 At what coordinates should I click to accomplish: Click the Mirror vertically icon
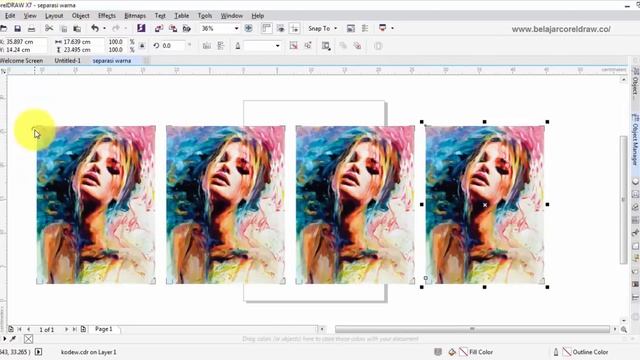[x=221, y=46]
